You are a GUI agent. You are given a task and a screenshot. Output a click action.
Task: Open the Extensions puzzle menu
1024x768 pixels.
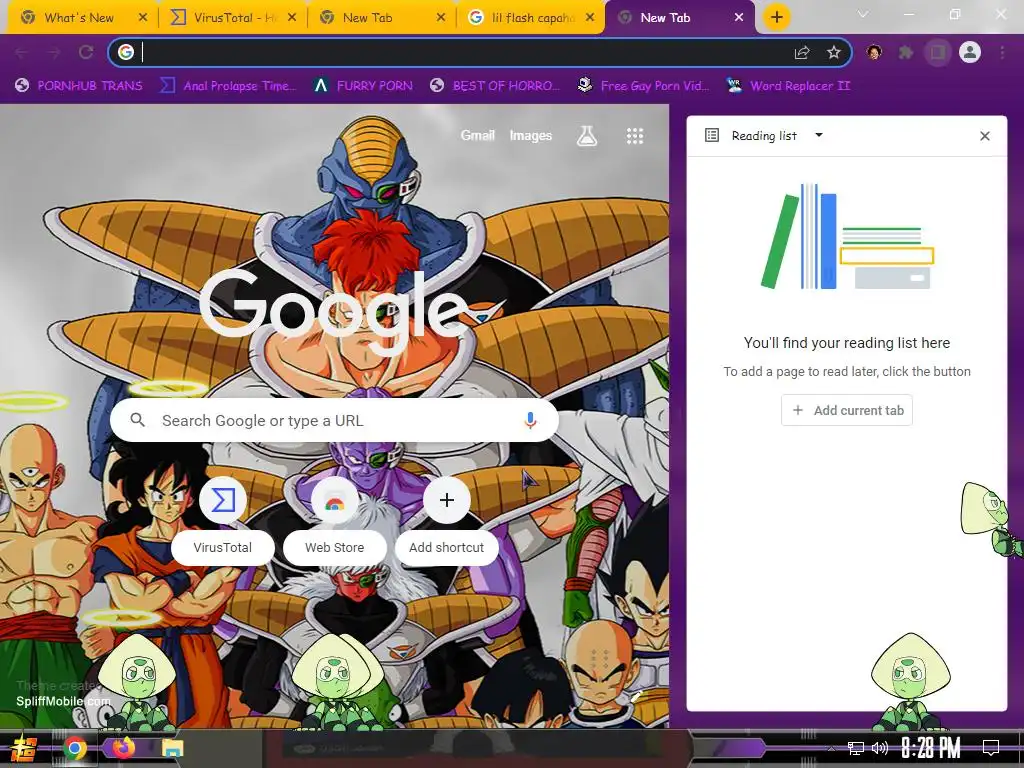(x=906, y=52)
